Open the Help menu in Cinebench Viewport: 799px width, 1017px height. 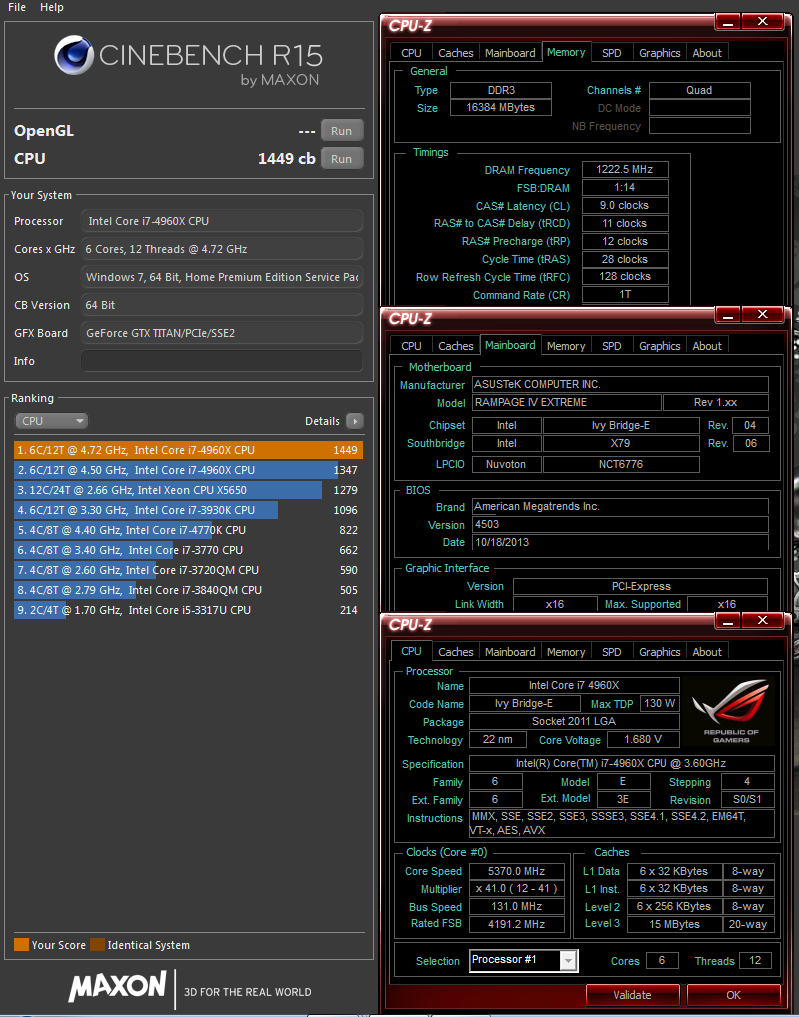(52, 7)
